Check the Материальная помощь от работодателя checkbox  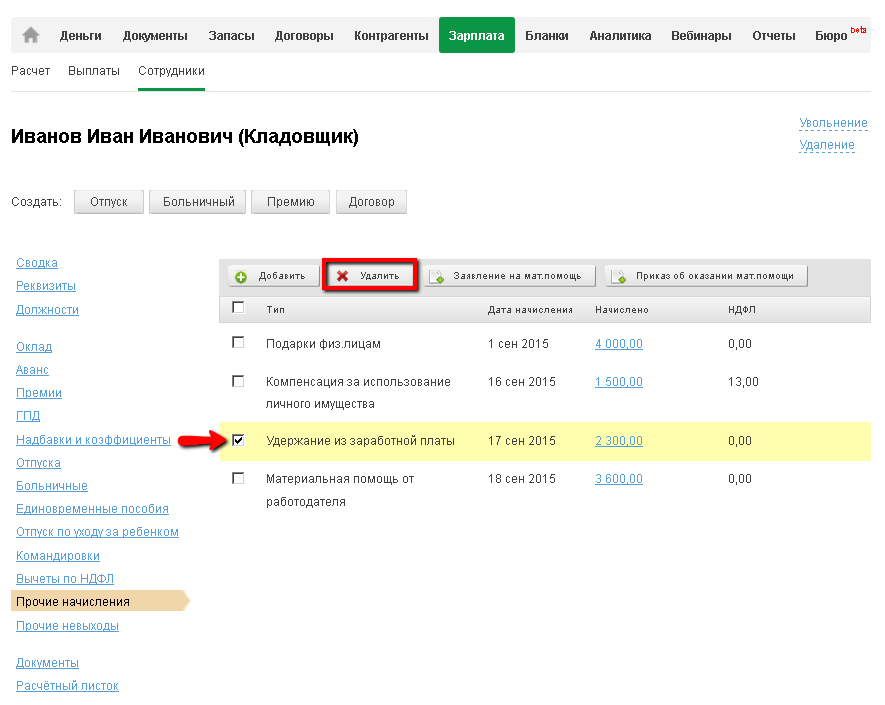[x=238, y=479]
